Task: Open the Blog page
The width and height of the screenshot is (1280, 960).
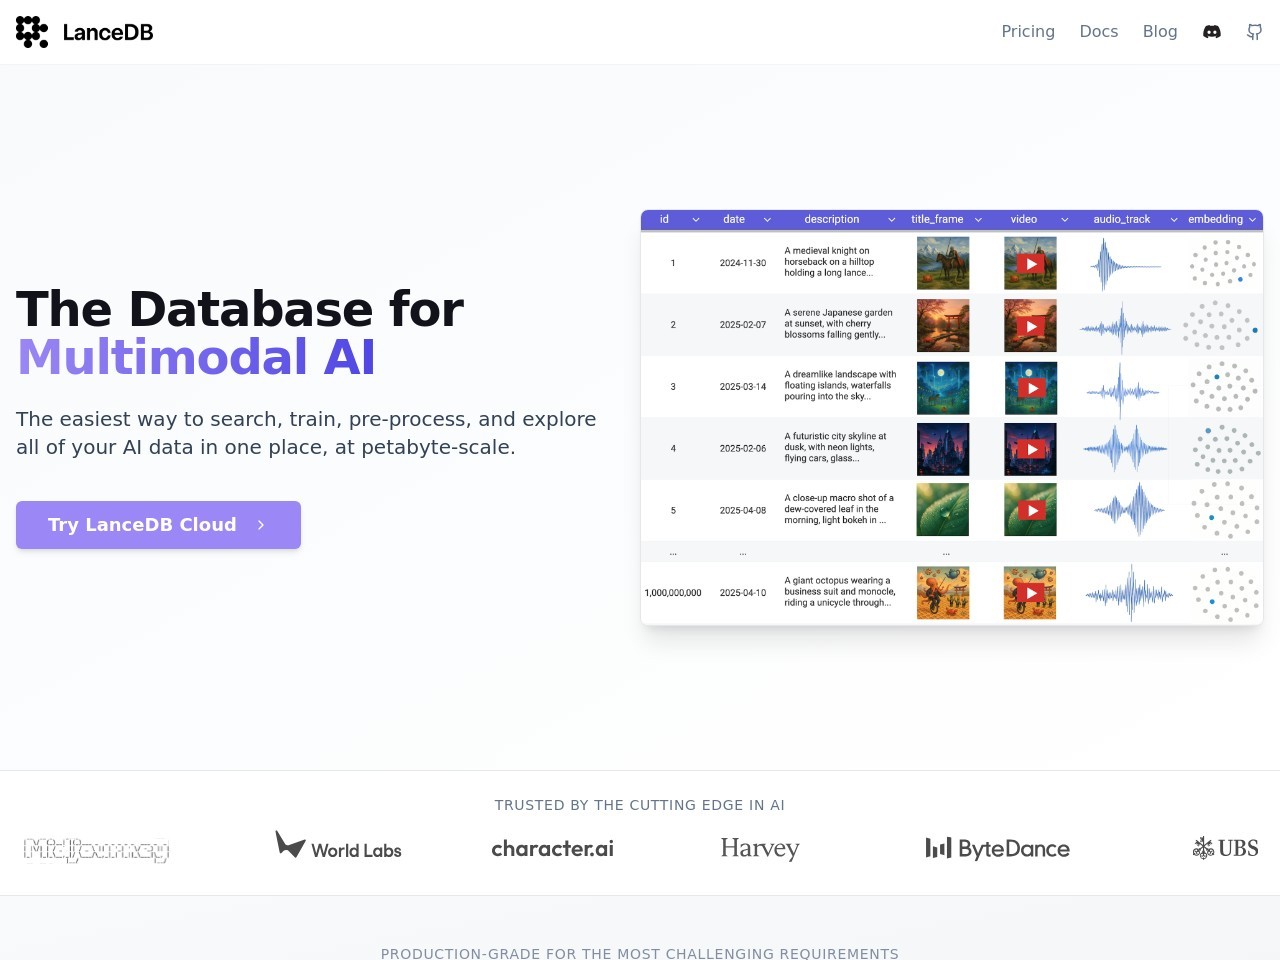Action: tap(1160, 32)
